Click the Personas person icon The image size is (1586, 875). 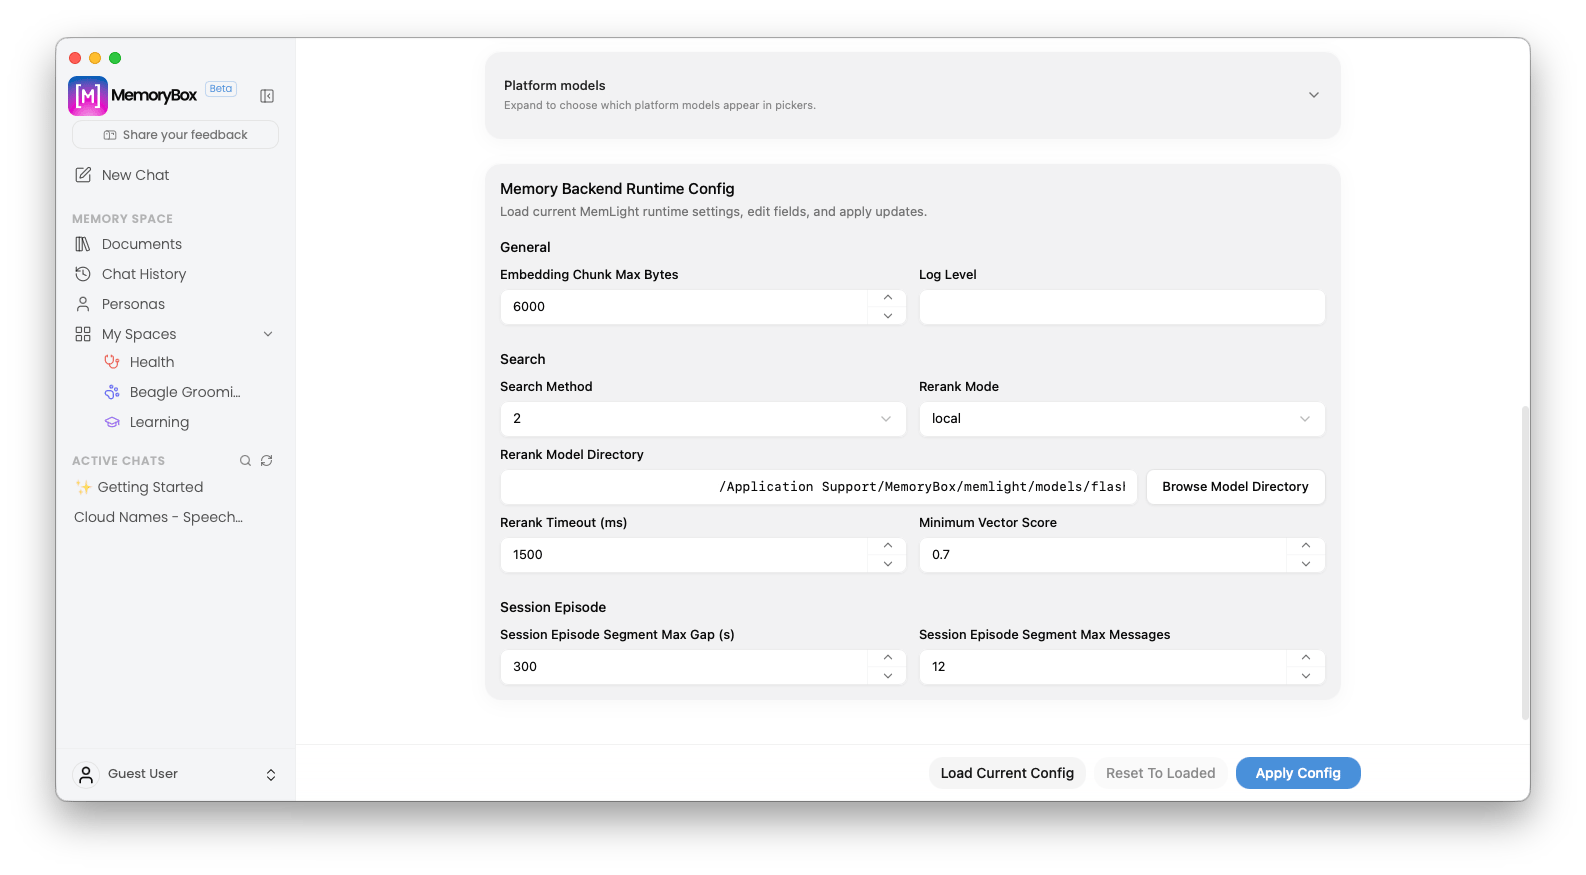(x=83, y=304)
